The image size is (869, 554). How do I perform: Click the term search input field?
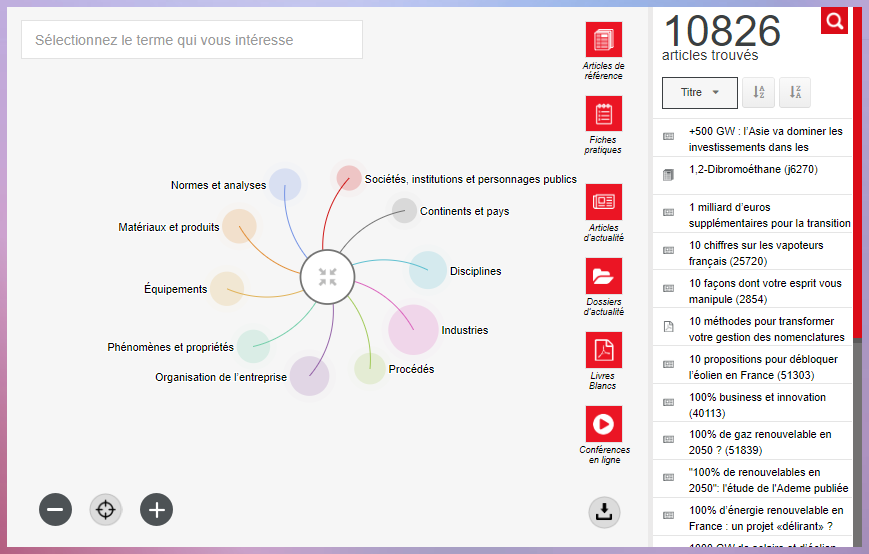(192, 40)
